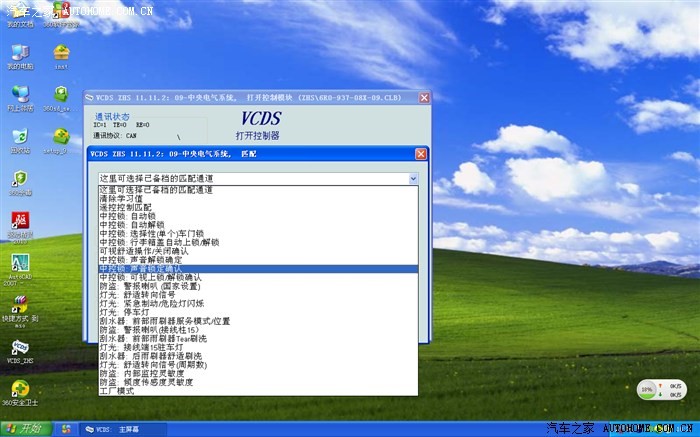
Task: Select 工厂模式 option
Action: pos(258,391)
